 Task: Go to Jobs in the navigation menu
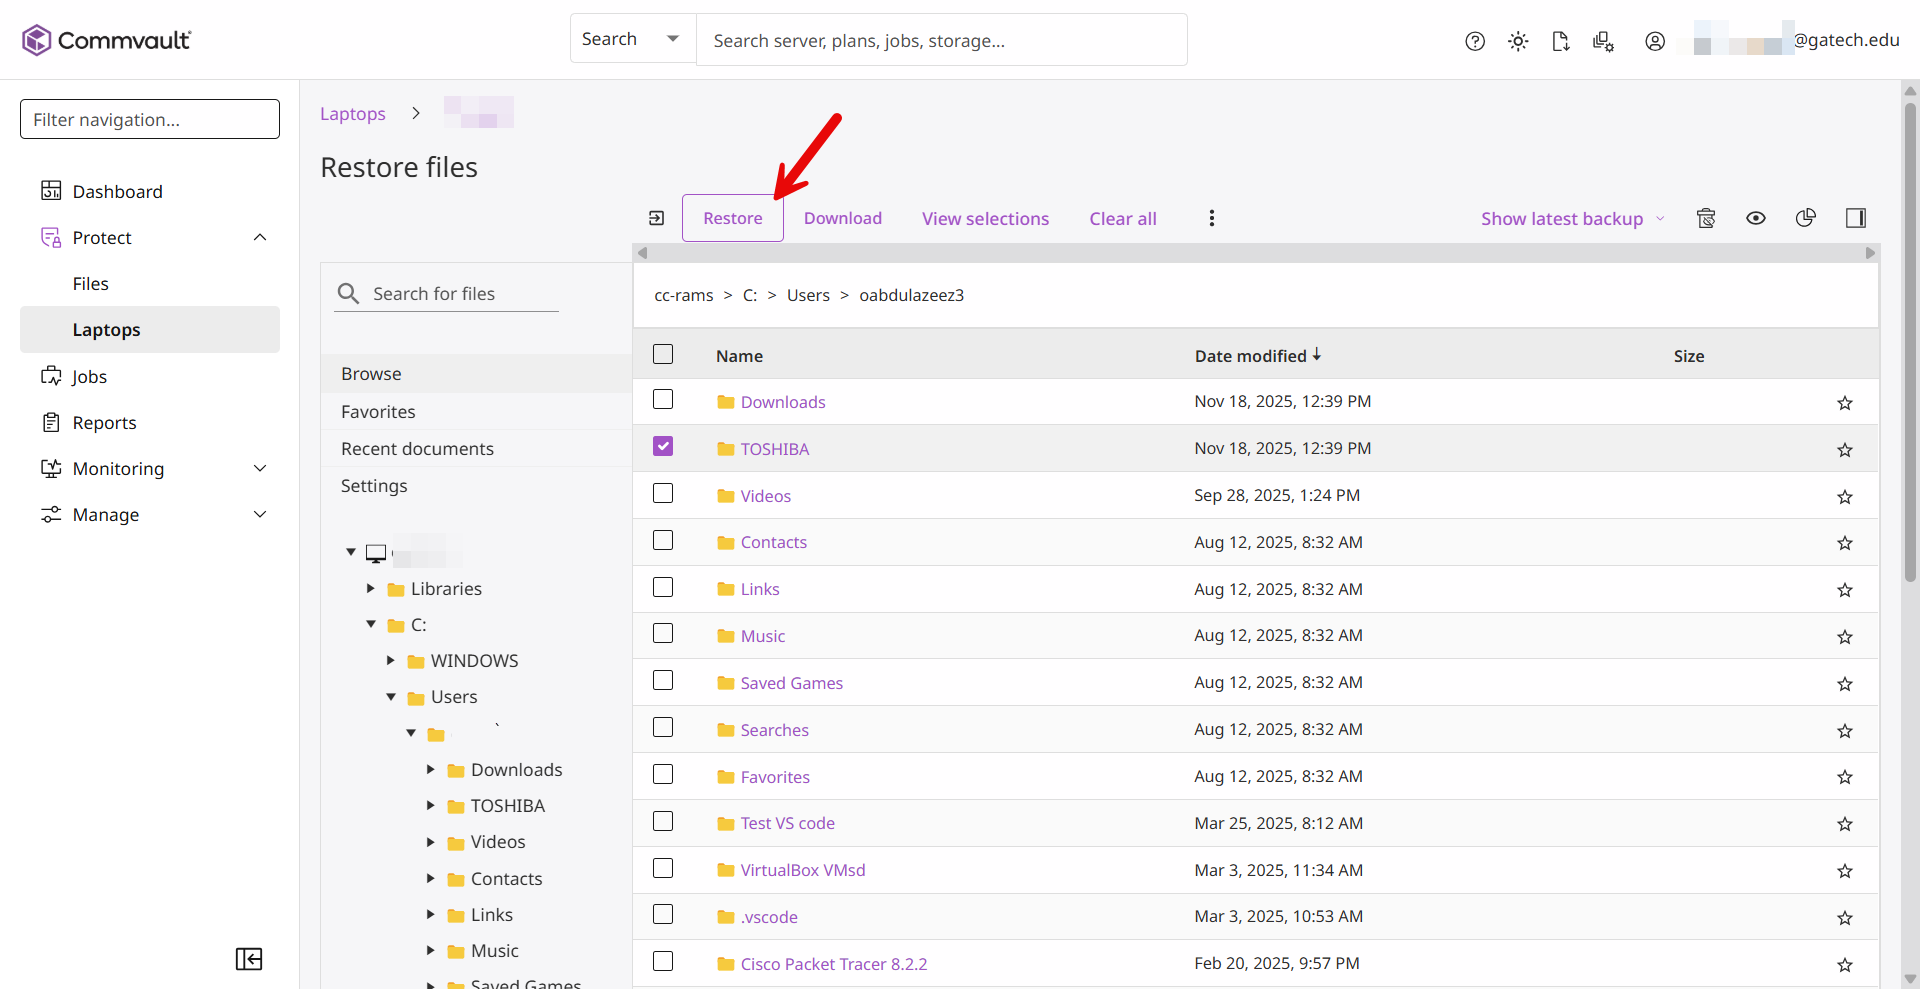(x=89, y=377)
